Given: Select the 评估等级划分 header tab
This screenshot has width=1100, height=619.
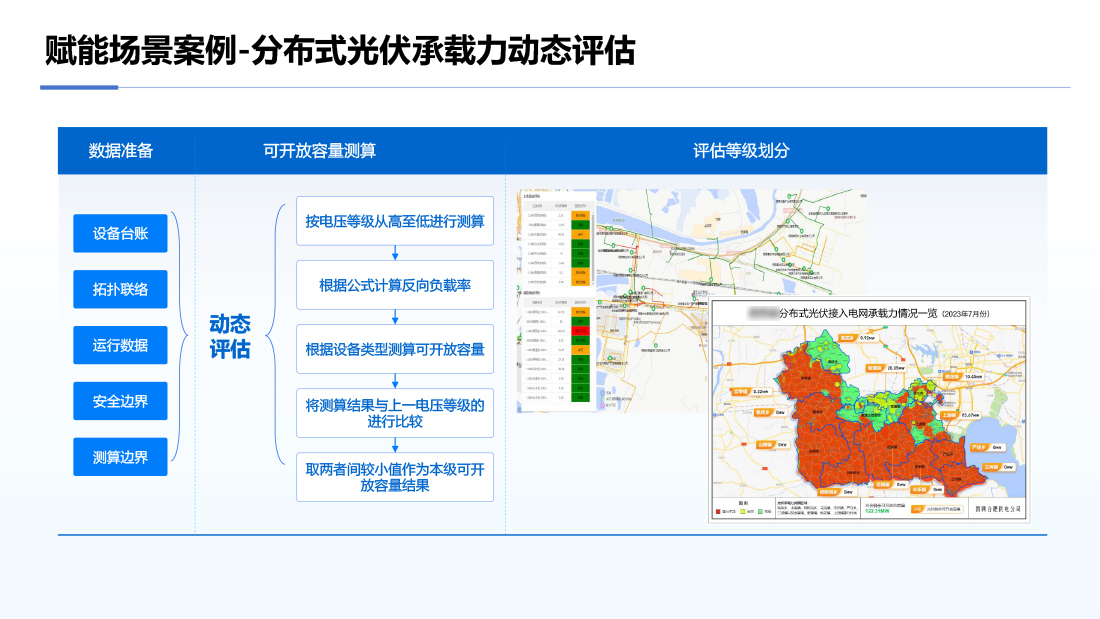Looking at the screenshot, I should pyautogui.click(x=741, y=151).
